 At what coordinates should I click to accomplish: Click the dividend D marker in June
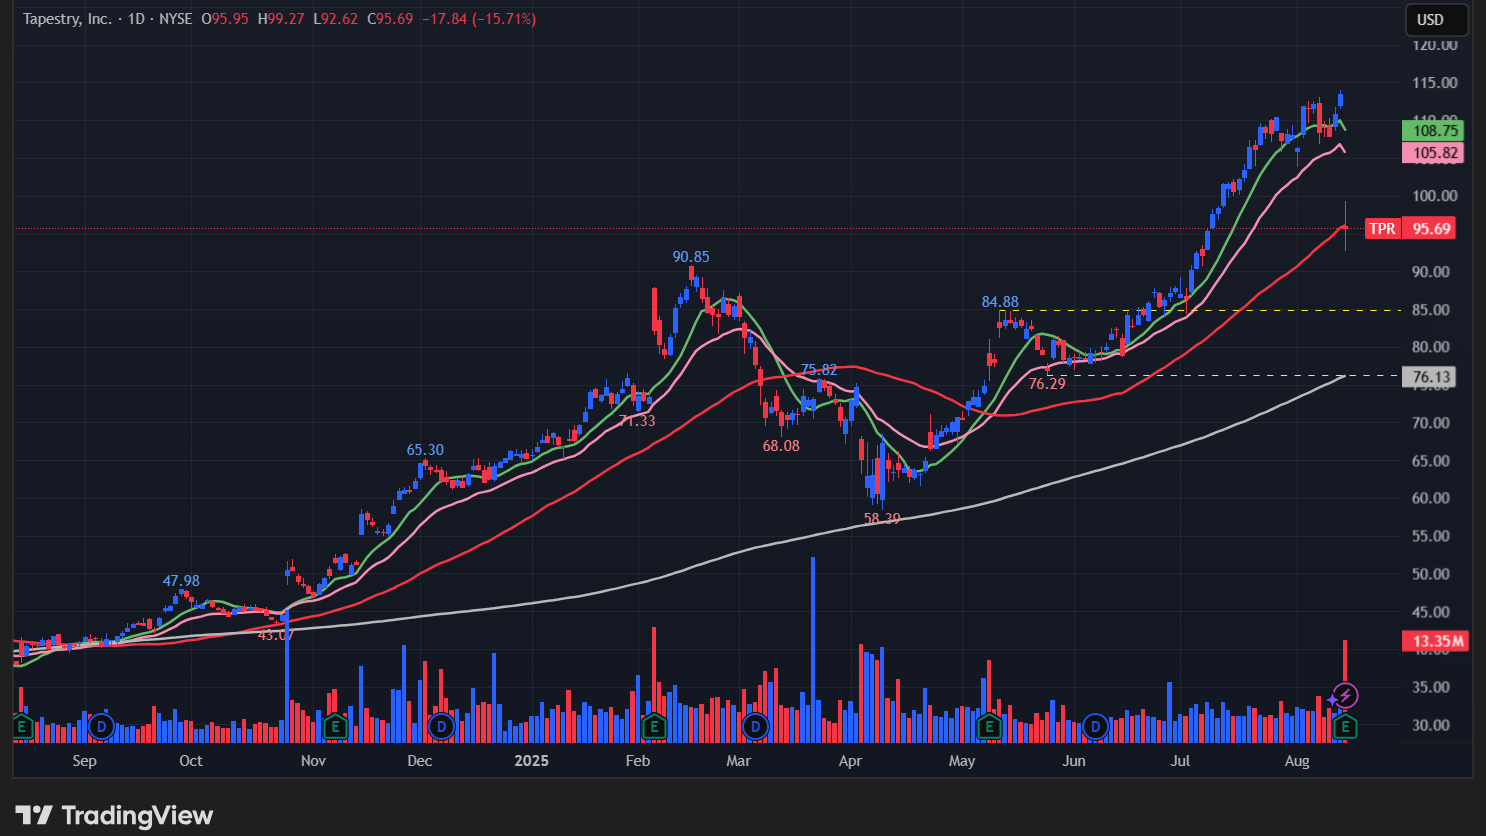[1095, 727]
